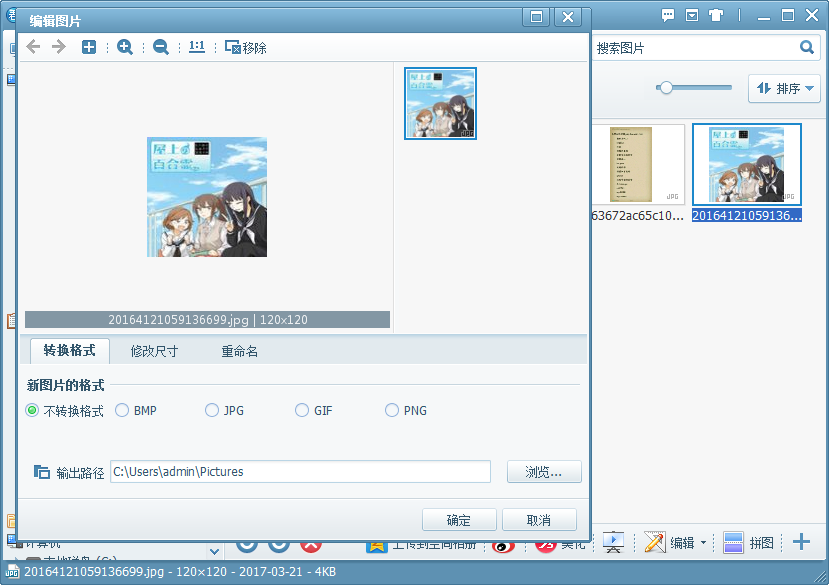Go to the next image using forward arrow
Image resolution: width=829 pixels, height=585 pixels.
[59, 47]
